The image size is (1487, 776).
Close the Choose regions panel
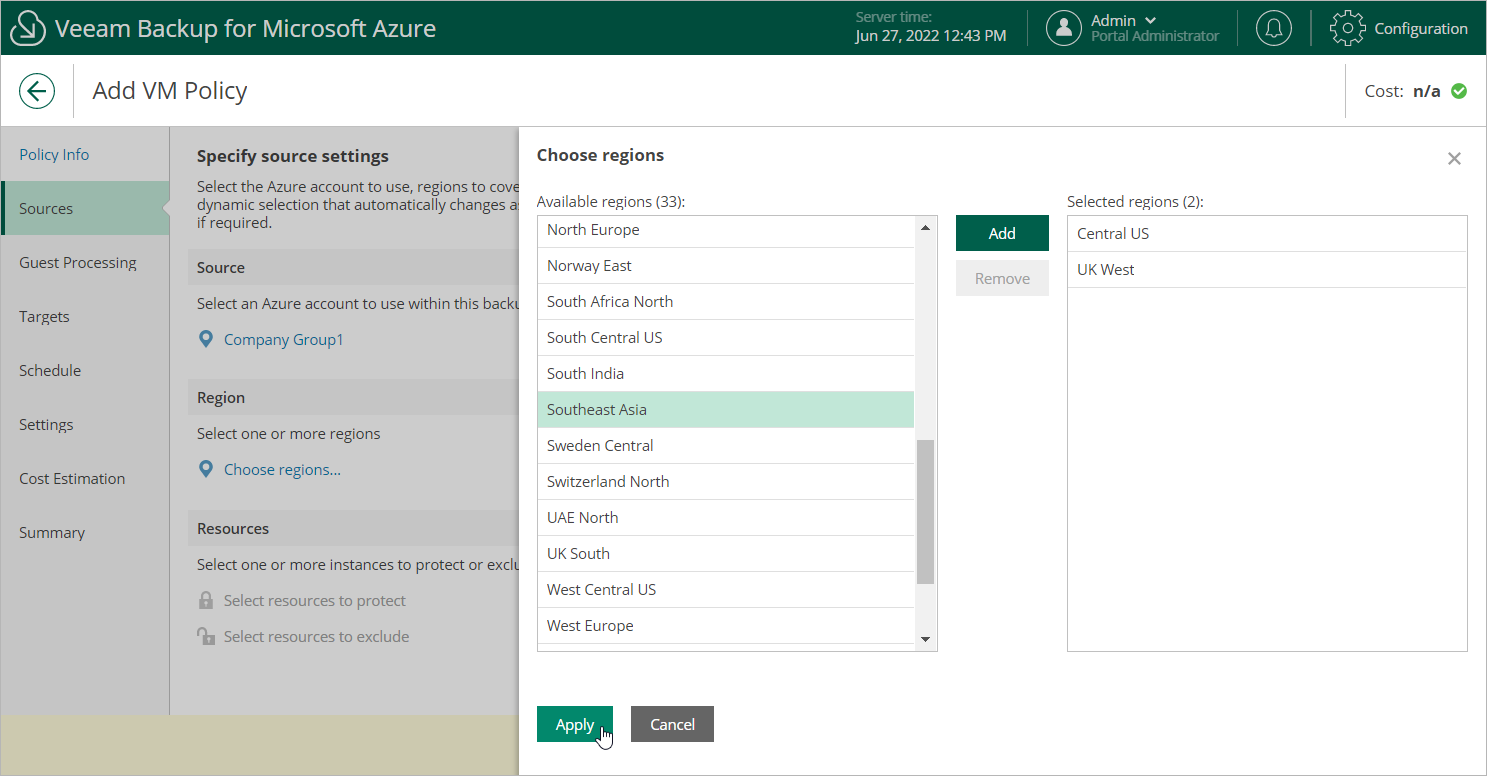(1454, 159)
